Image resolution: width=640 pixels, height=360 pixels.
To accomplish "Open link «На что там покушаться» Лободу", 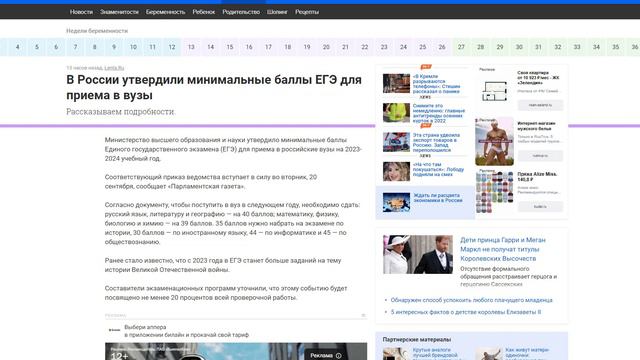I will pyautogui.click(x=438, y=169).
